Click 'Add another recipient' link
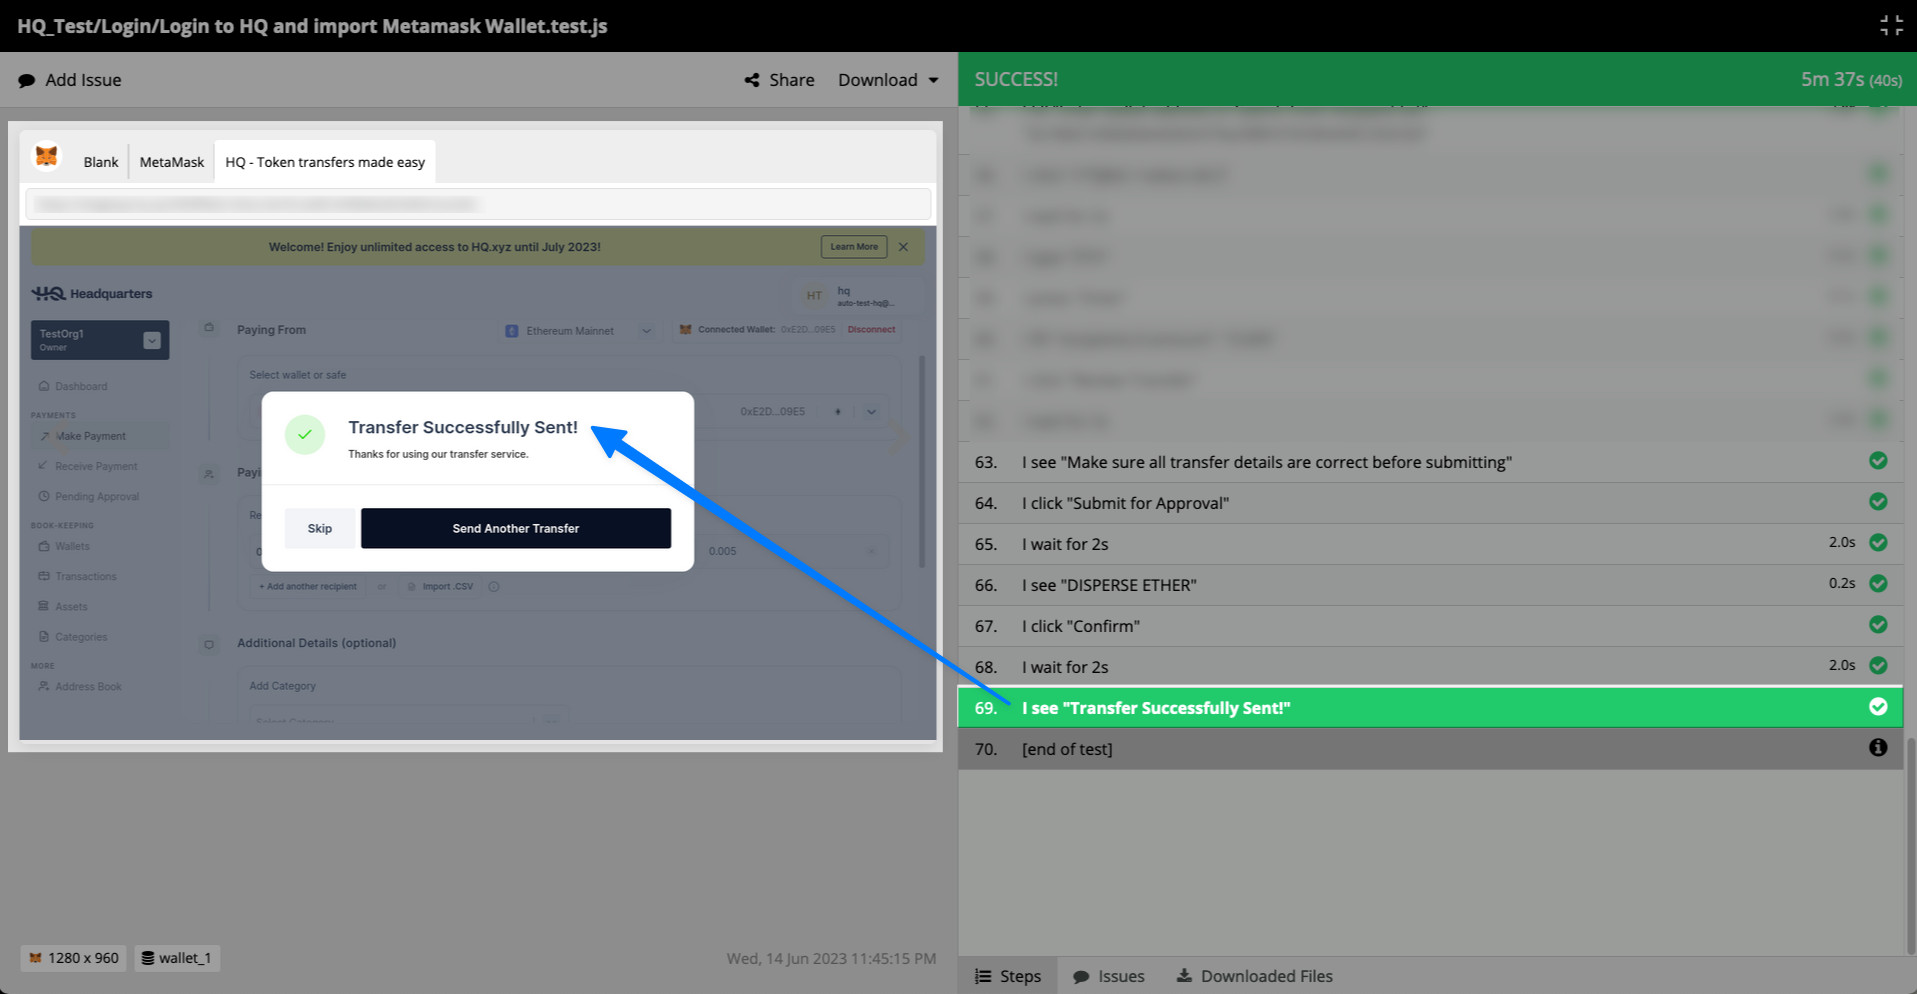Screen dimensions: 1917x994 (308, 586)
